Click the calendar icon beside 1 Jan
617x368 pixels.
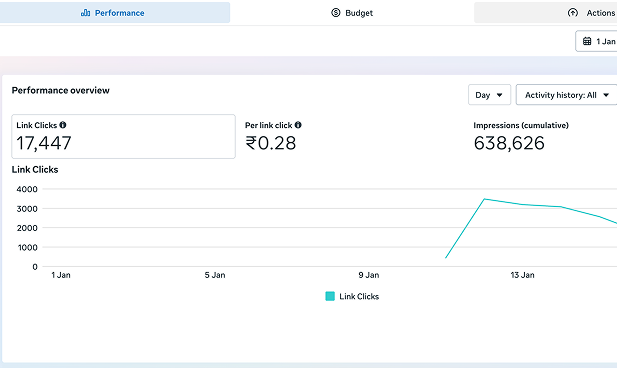pyautogui.click(x=587, y=41)
